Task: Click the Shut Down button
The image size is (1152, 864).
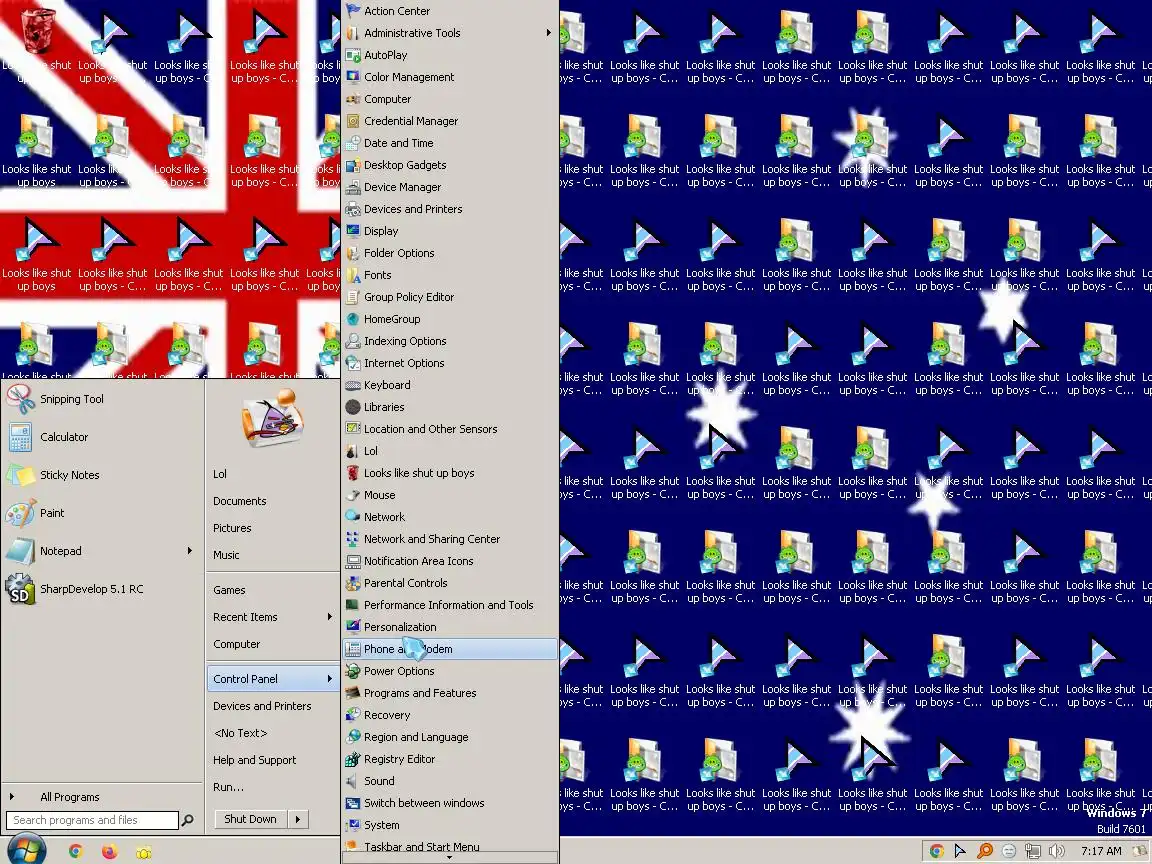Action: [251, 819]
